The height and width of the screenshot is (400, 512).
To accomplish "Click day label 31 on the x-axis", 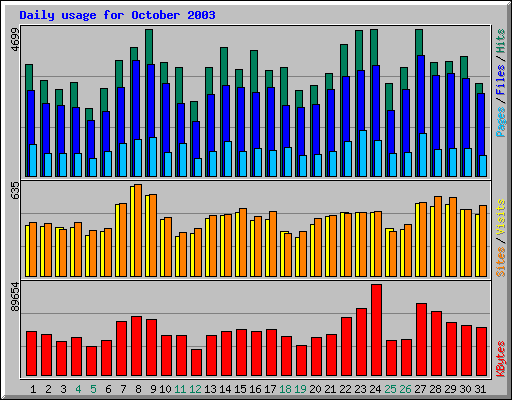I will (x=480, y=389).
